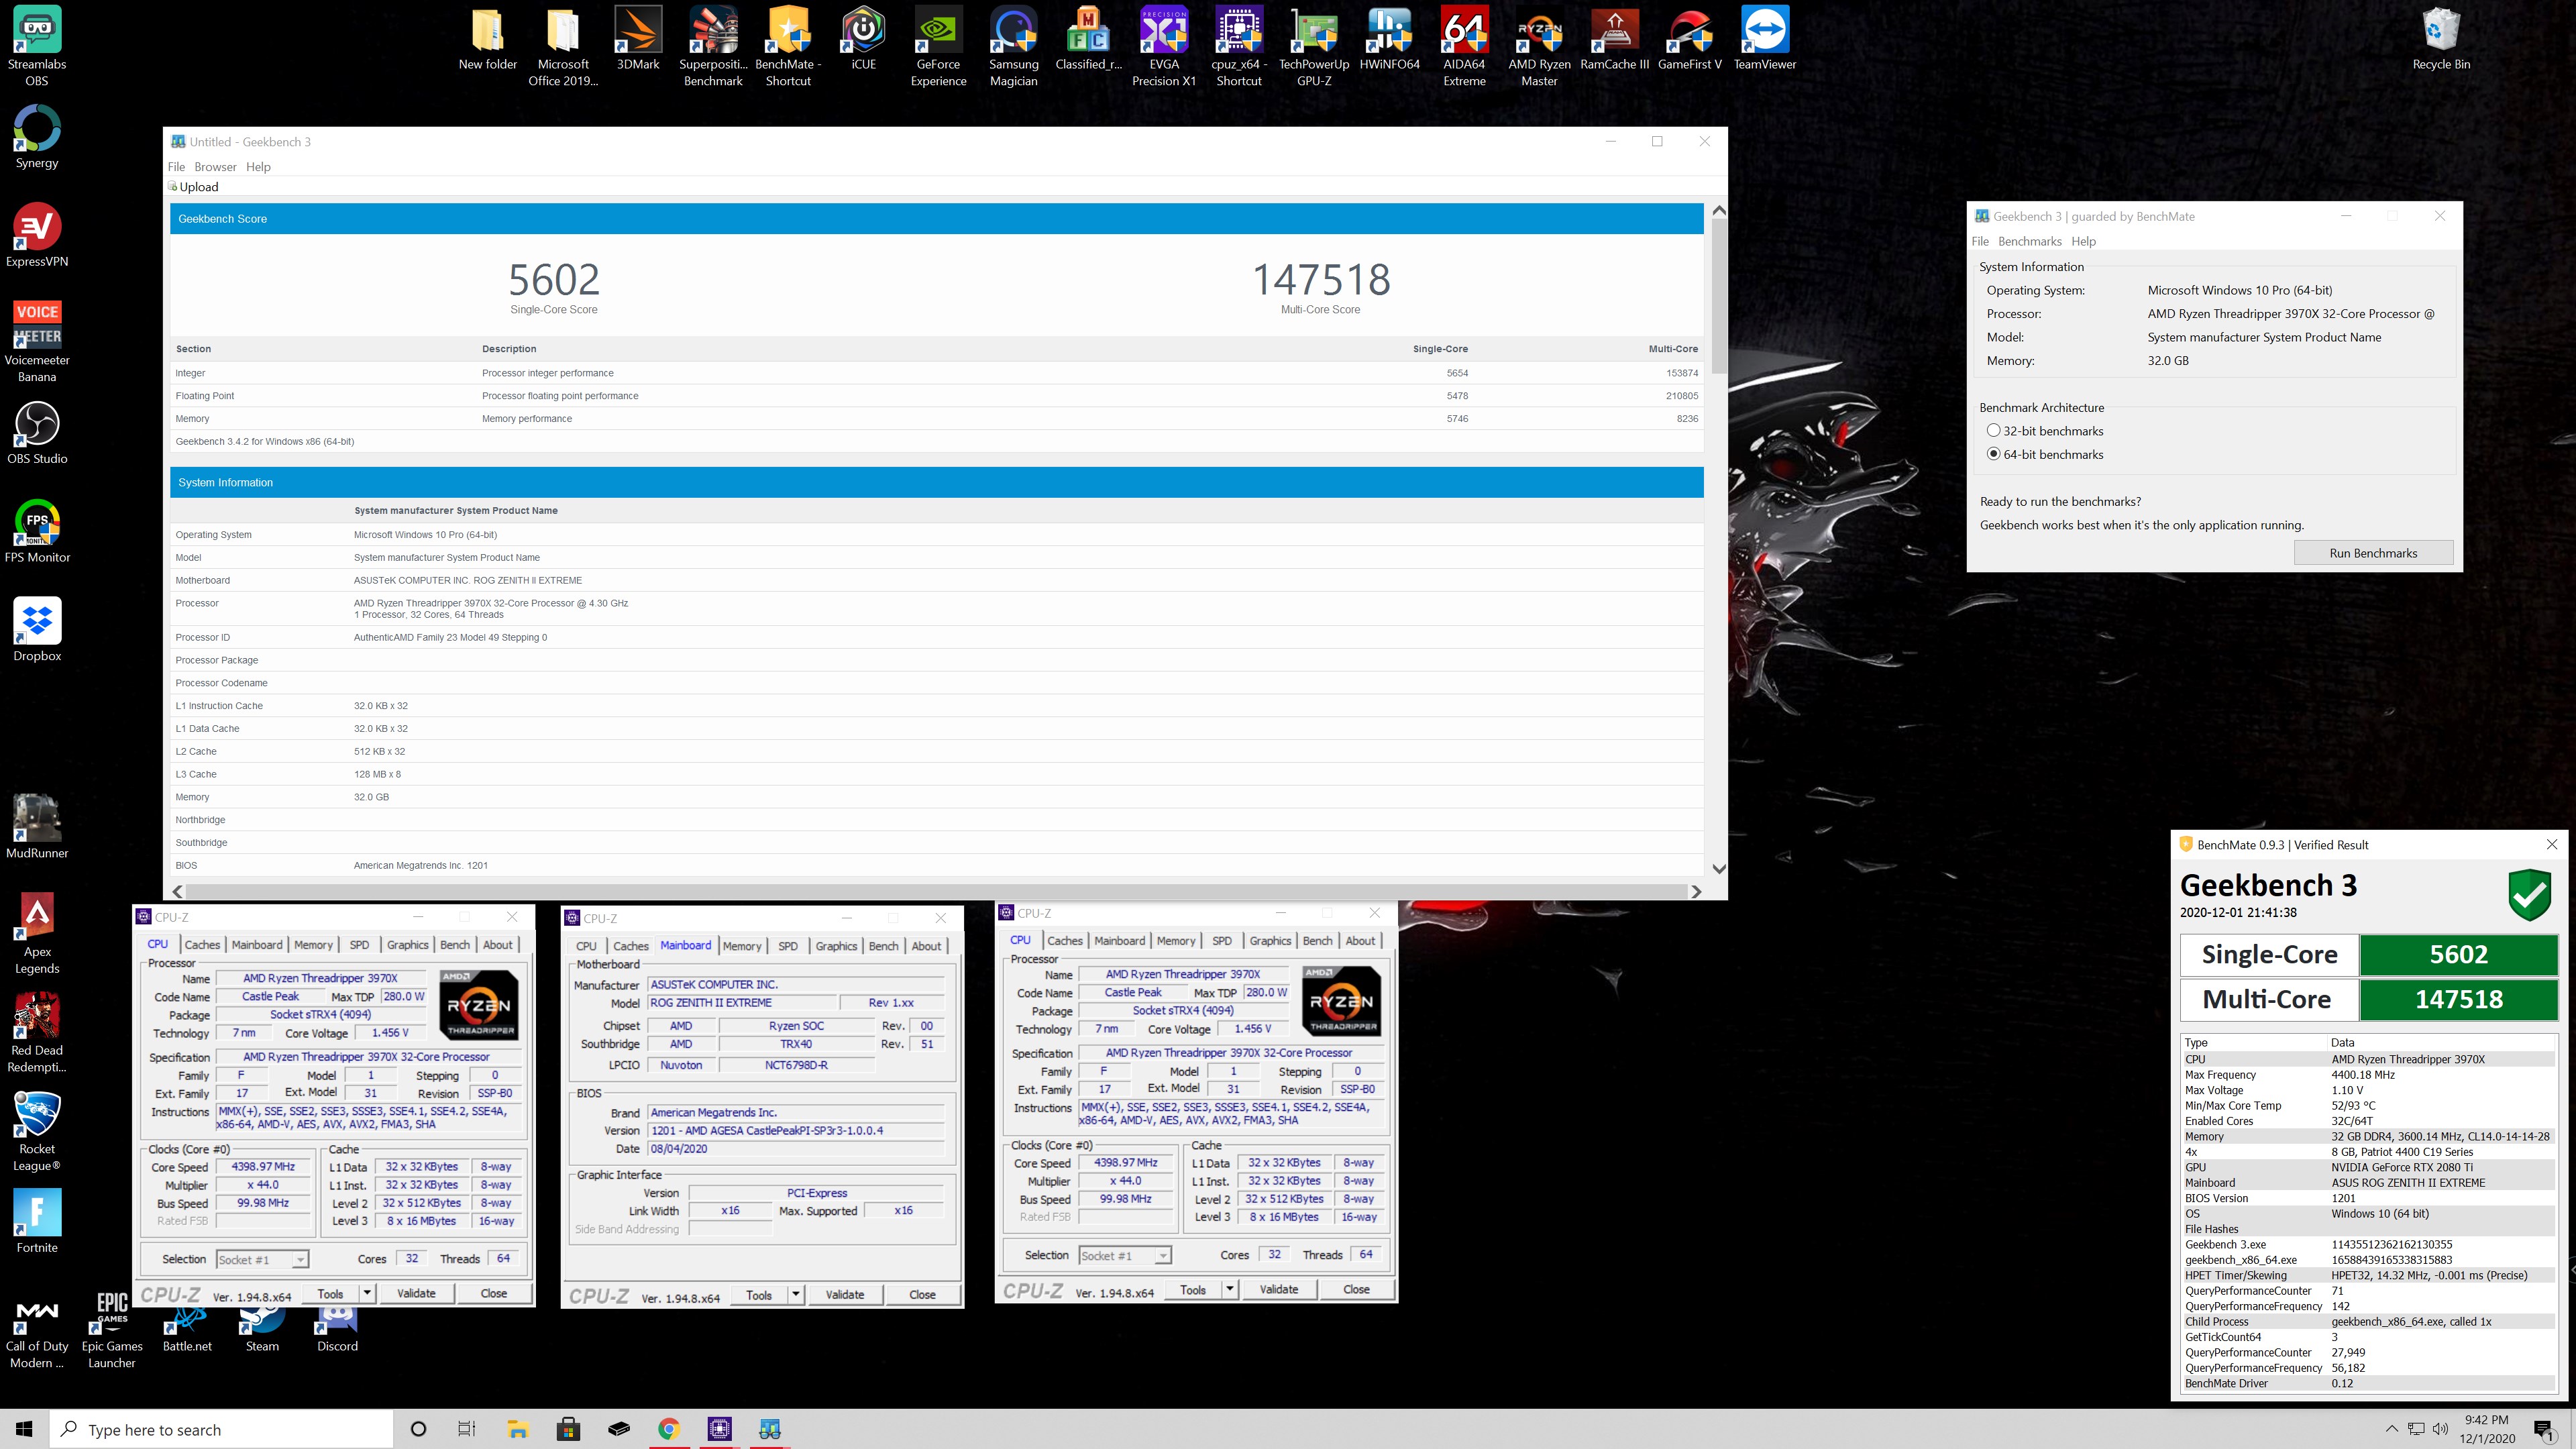
Task: Click Upload in the Geekbench 3 window
Action: (194, 187)
